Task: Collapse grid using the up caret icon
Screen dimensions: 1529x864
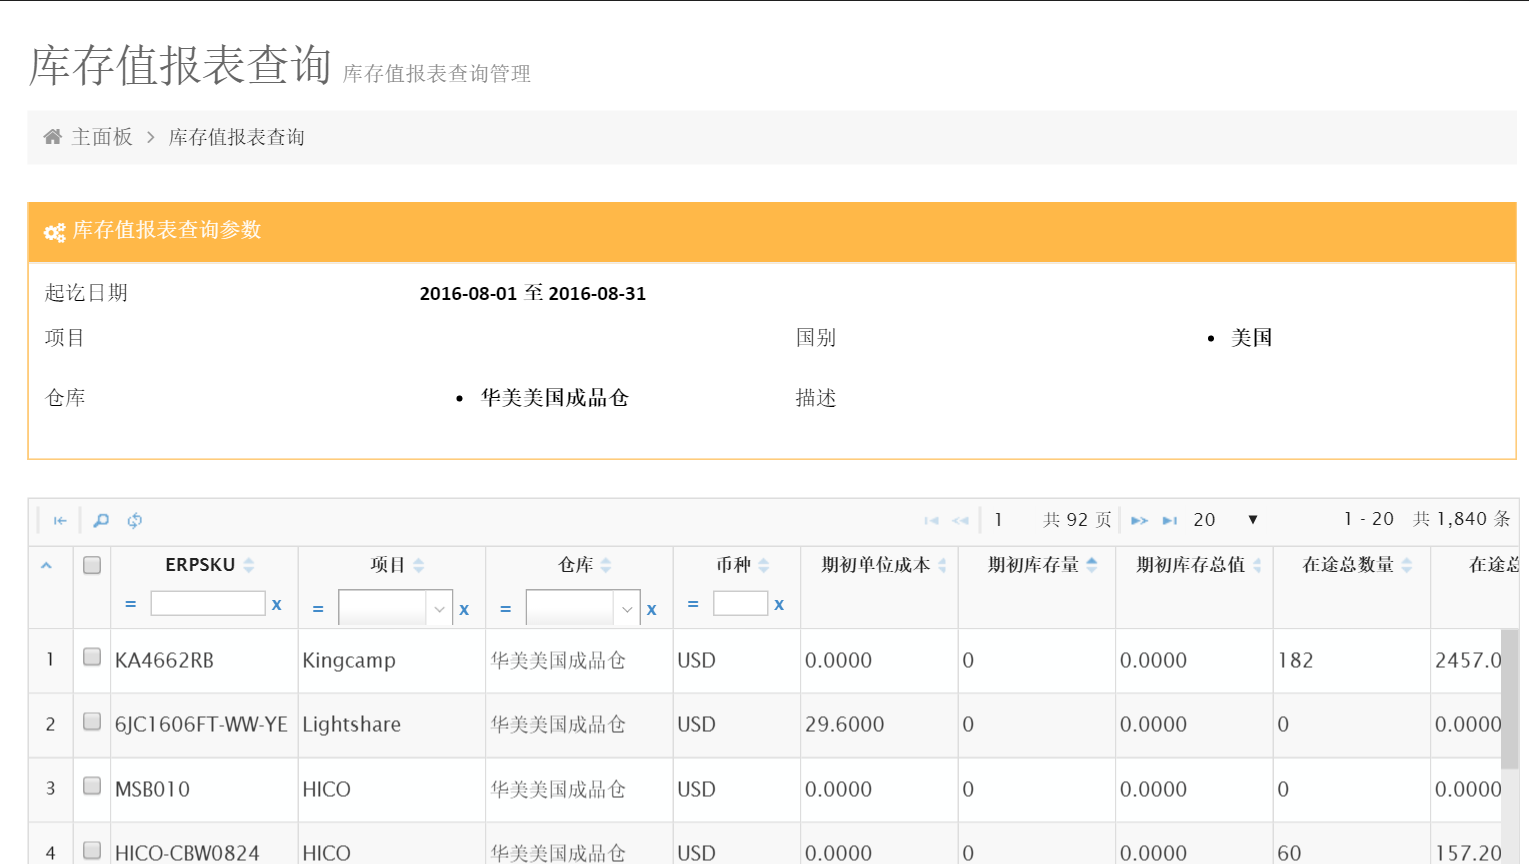Action: (x=46, y=566)
